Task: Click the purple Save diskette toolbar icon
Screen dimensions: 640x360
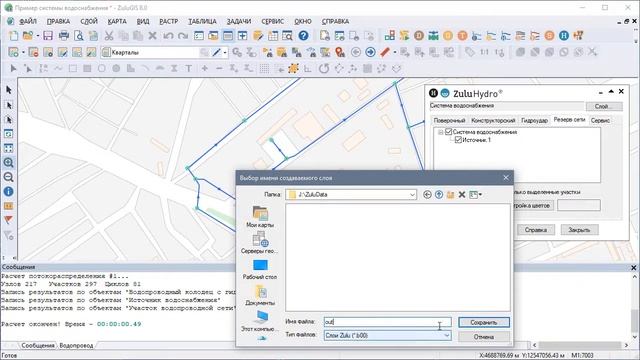Action: (48, 36)
